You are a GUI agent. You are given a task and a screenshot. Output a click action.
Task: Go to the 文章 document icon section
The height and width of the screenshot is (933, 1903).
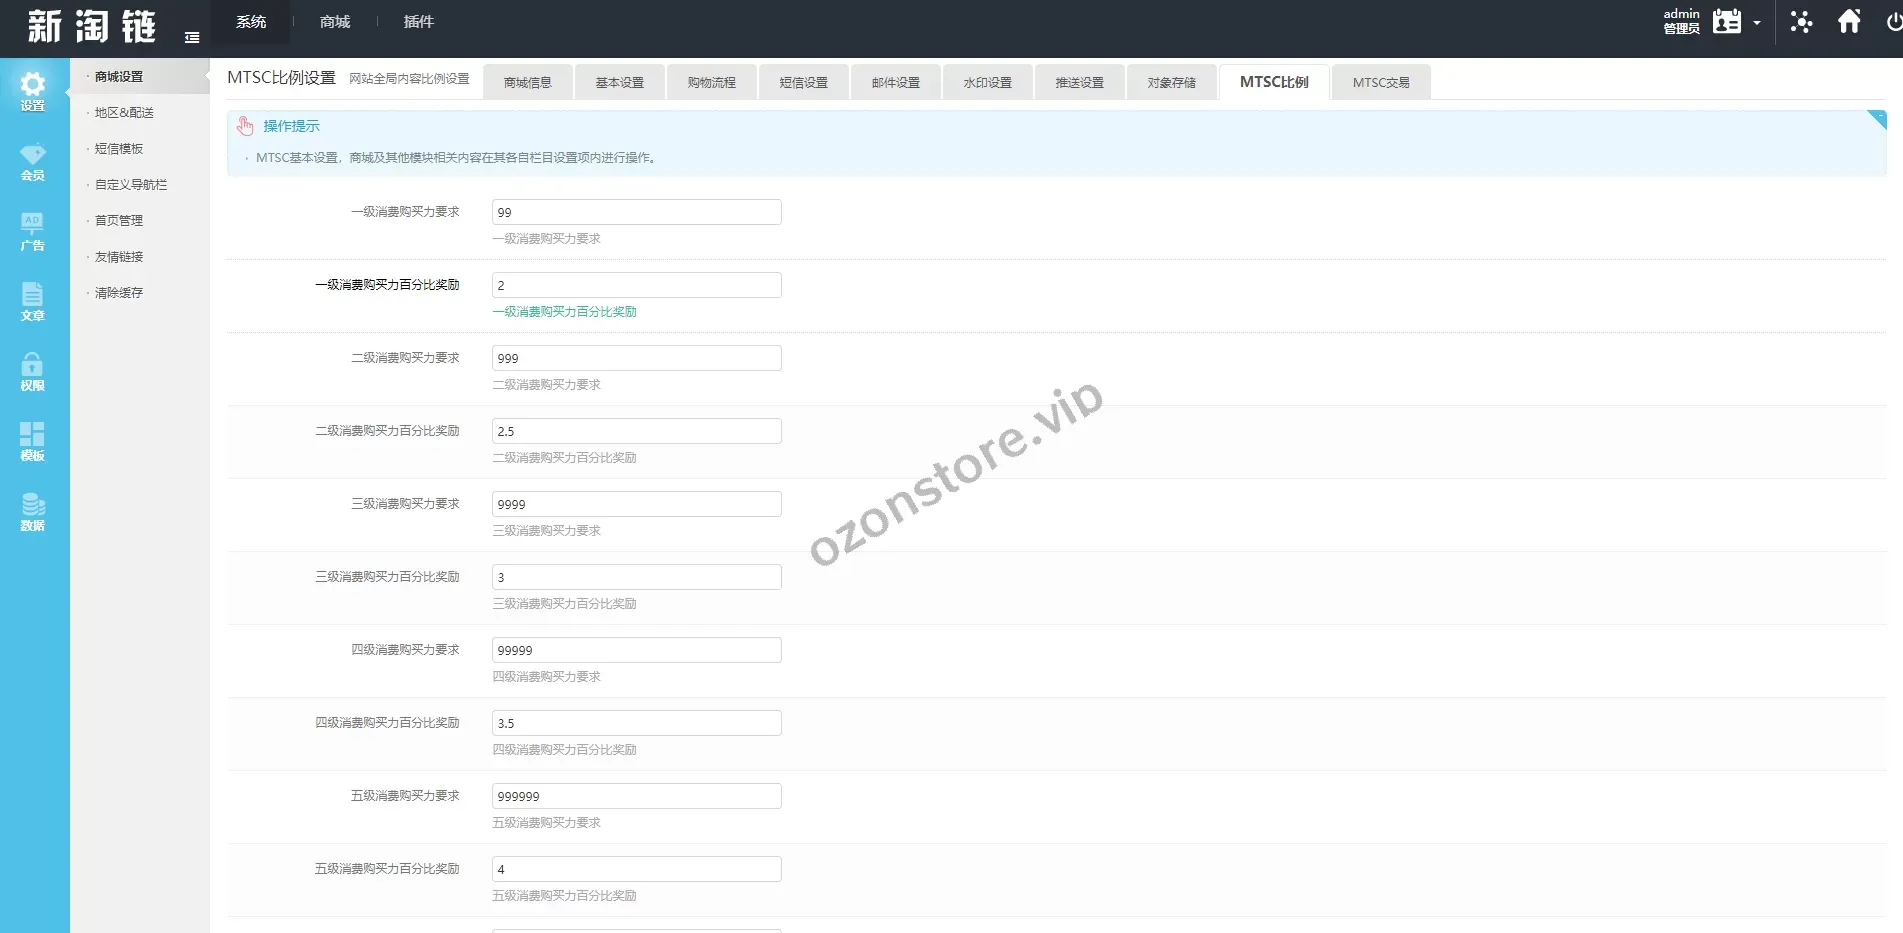point(33,301)
